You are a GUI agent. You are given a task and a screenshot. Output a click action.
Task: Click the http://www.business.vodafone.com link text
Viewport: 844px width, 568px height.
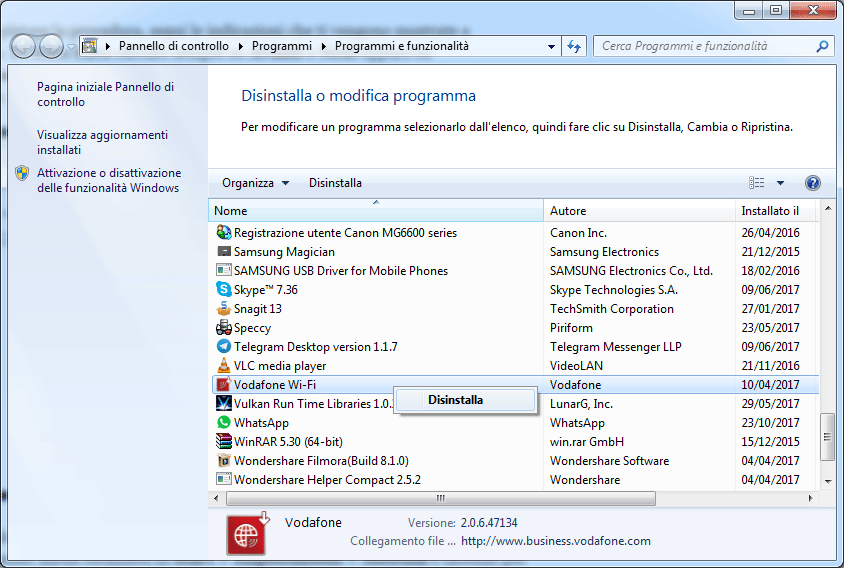pyautogui.click(x=555, y=541)
